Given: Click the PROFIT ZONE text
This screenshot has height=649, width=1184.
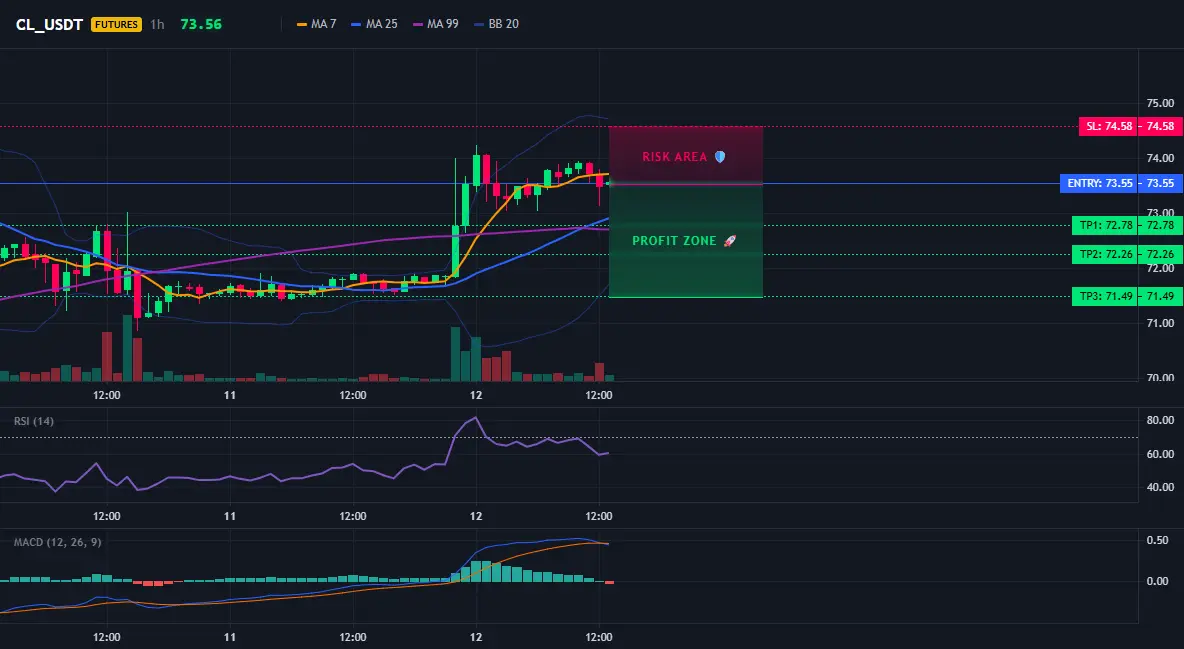Looking at the screenshot, I should (x=674, y=241).
